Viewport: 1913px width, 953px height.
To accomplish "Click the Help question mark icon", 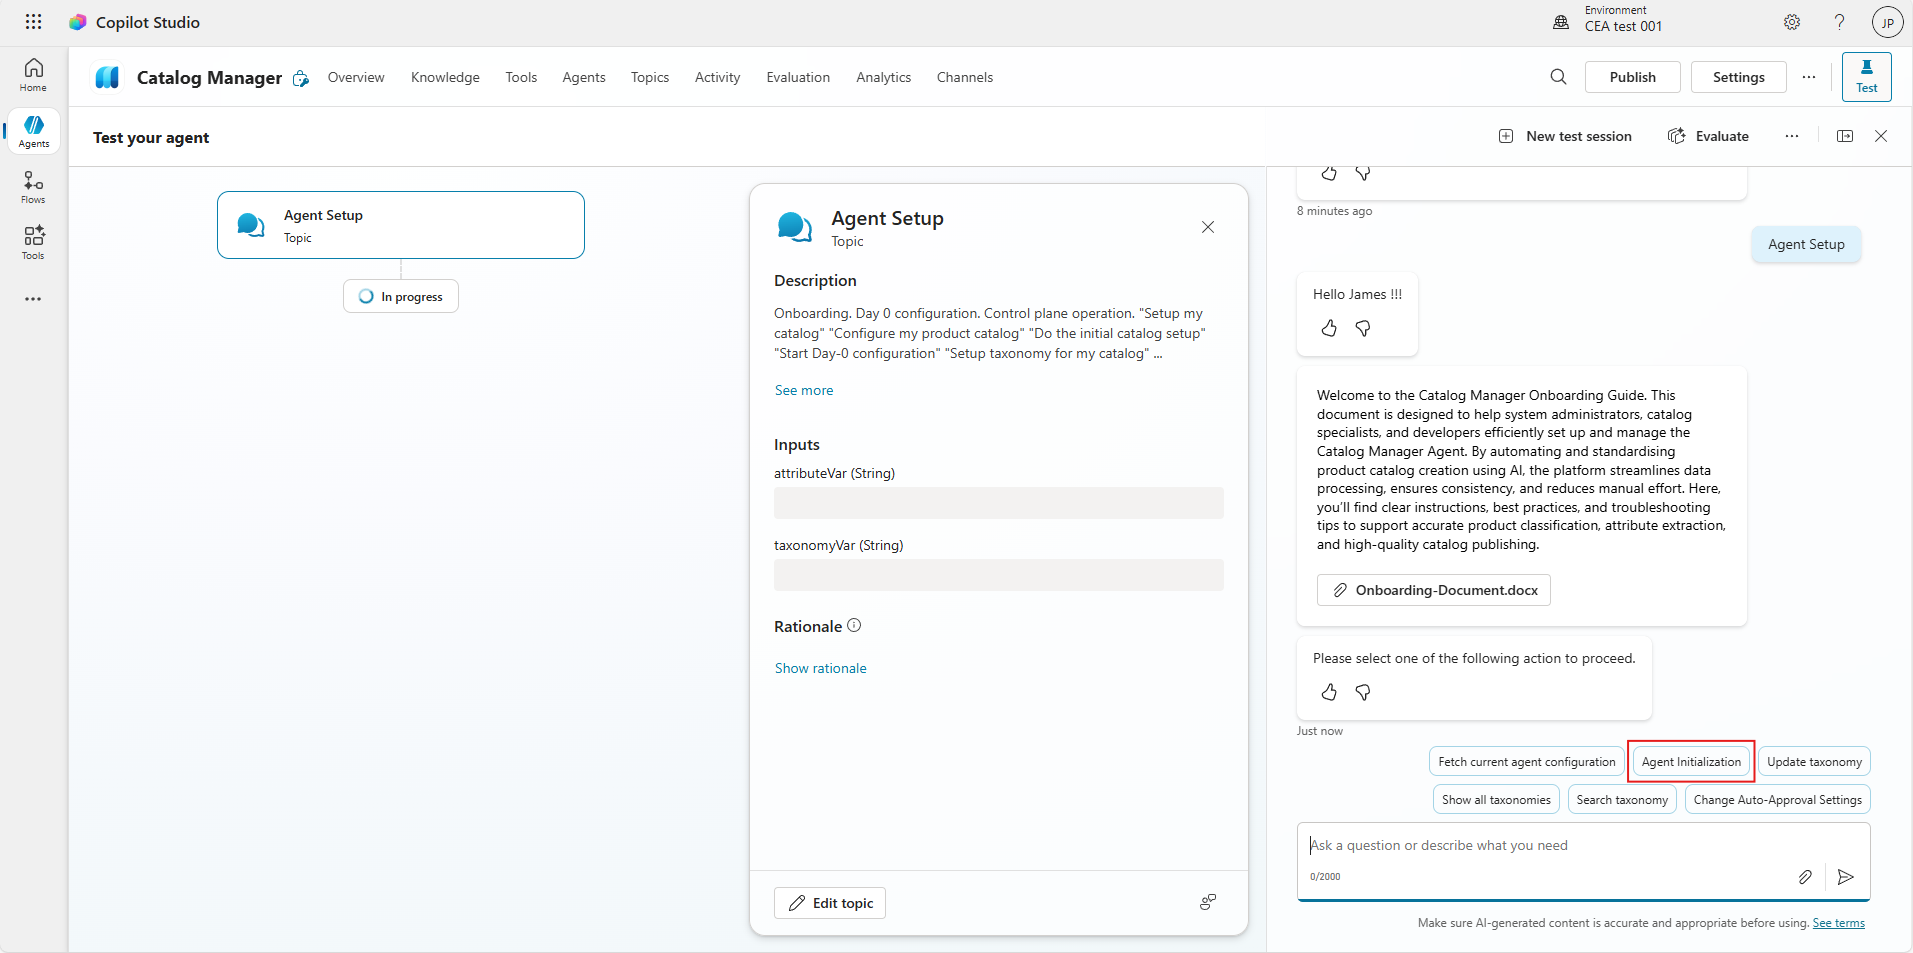I will tap(1839, 22).
